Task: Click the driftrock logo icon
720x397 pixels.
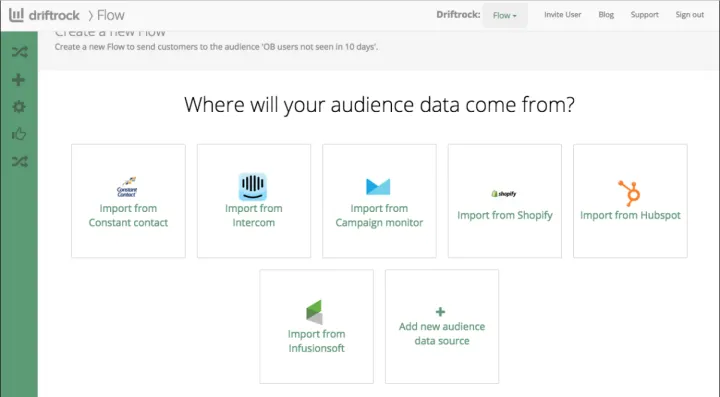Action: [x=16, y=15]
